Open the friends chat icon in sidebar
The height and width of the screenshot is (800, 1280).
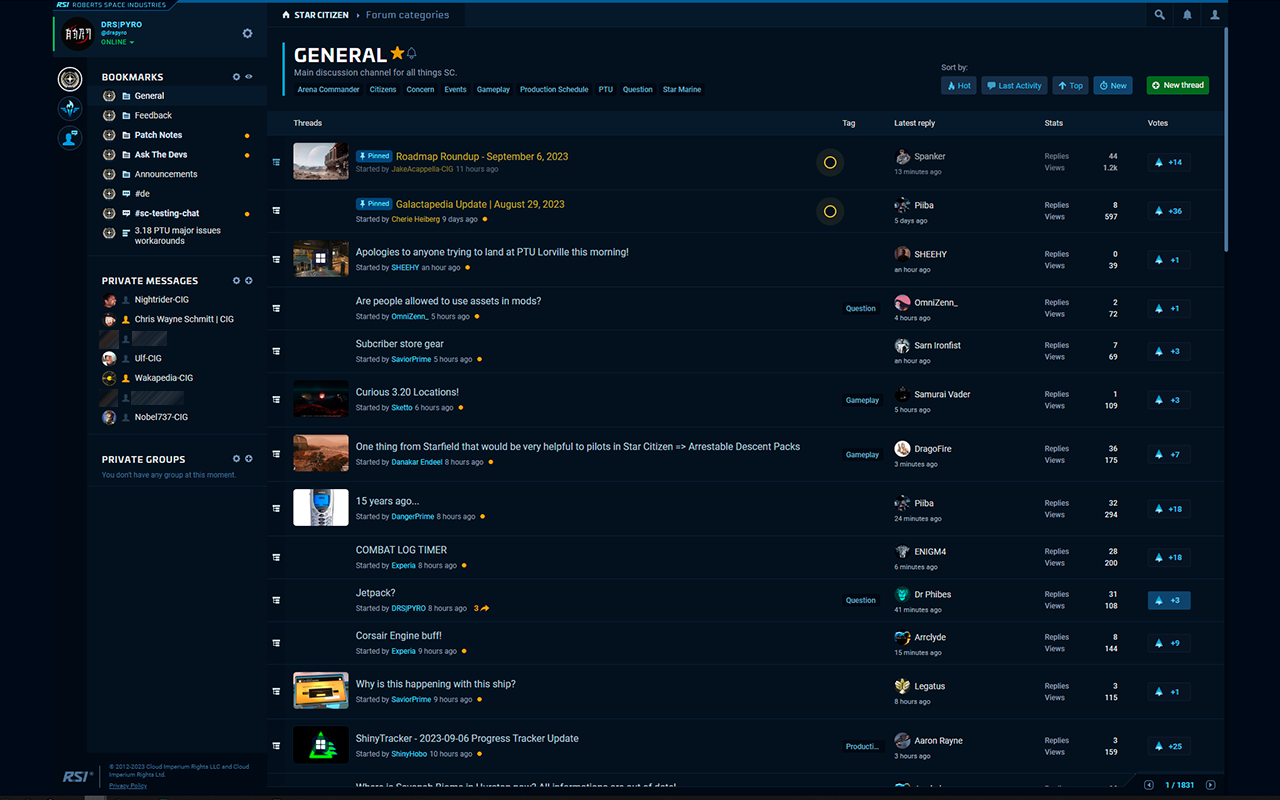pyautogui.click(x=70, y=138)
